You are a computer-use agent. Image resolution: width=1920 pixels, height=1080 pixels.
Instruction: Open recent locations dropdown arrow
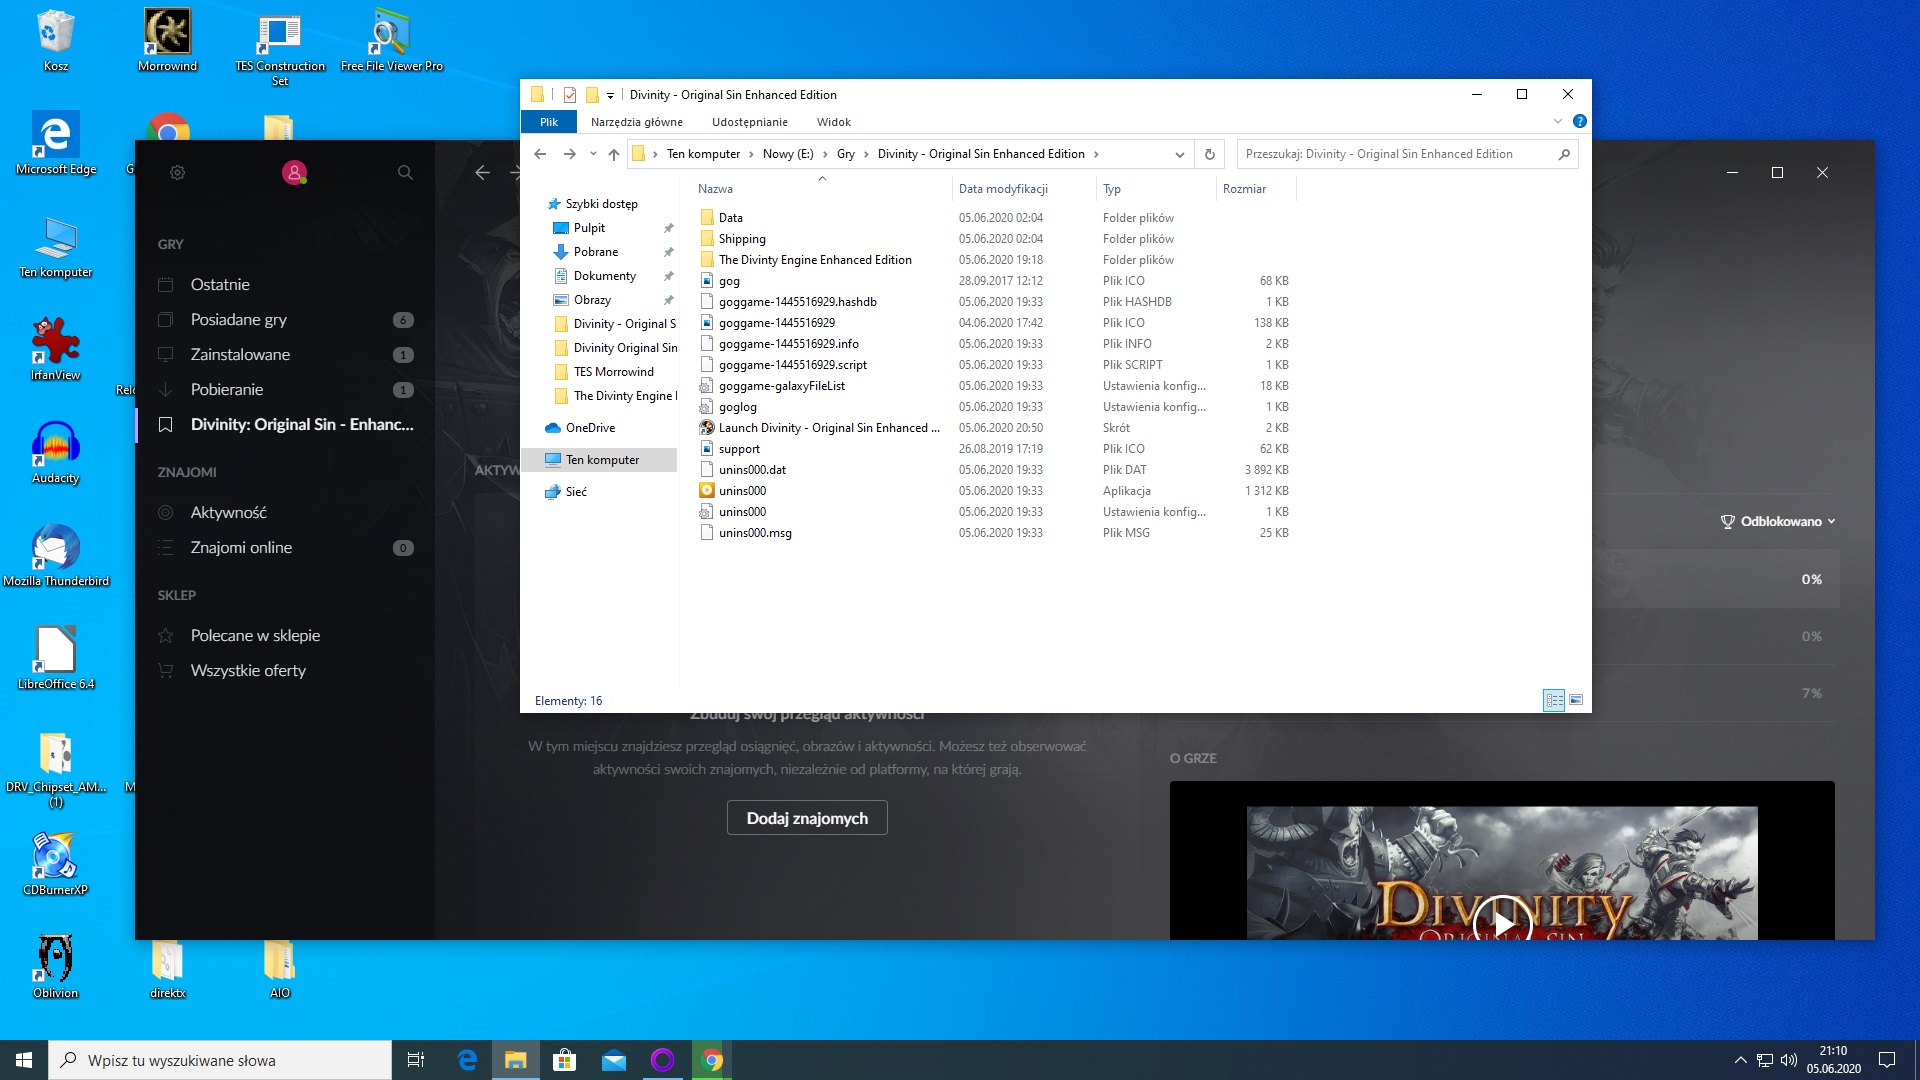pos(593,154)
